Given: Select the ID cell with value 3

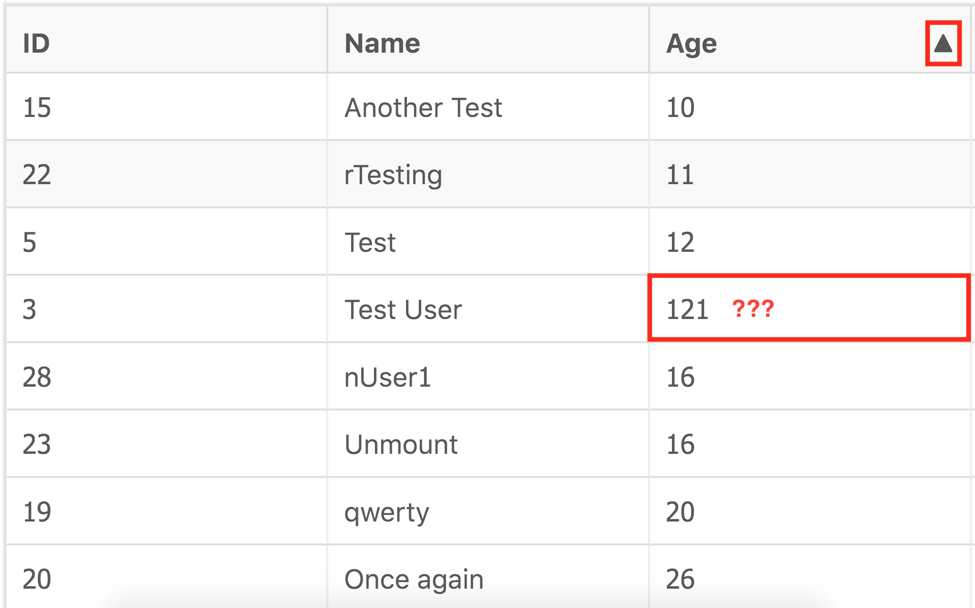Looking at the screenshot, I should pyautogui.click(x=167, y=309).
